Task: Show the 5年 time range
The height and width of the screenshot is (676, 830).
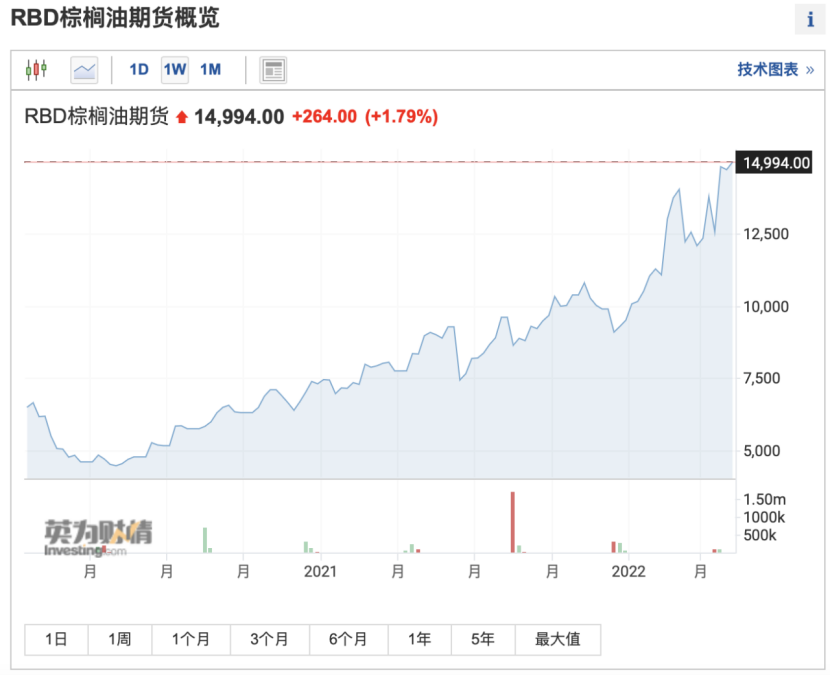Action: point(482,640)
